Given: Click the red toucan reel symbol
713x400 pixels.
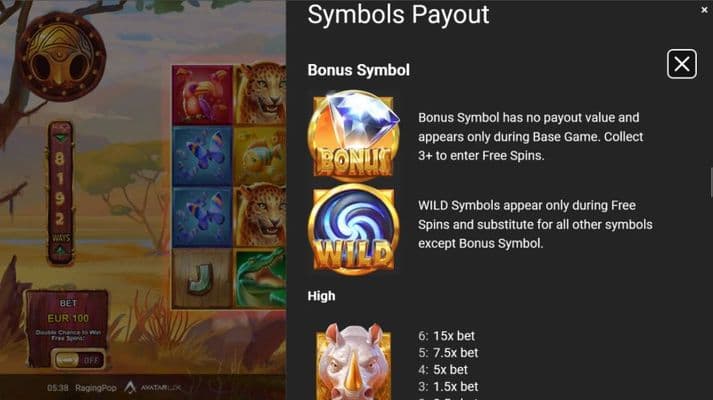Looking at the screenshot, I should tap(202, 95).
